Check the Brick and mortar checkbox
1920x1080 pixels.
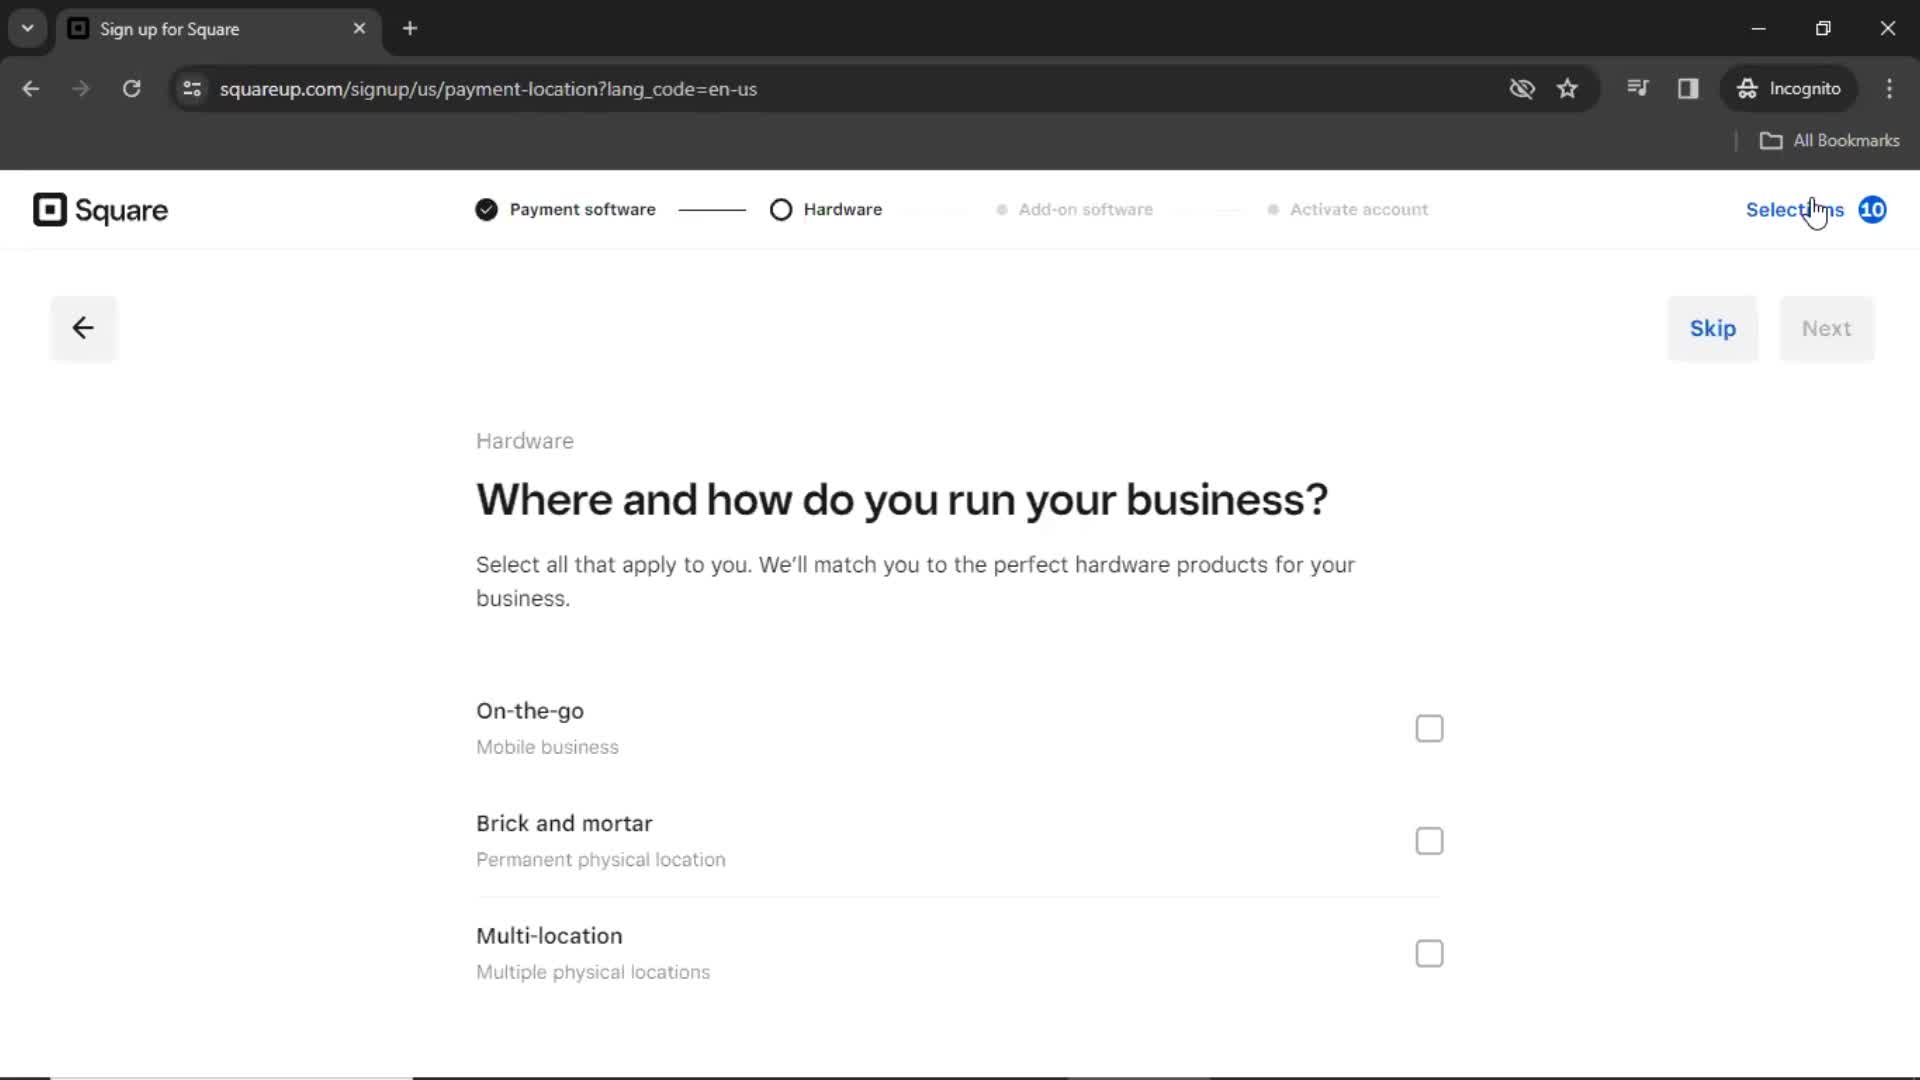[1429, 841]
